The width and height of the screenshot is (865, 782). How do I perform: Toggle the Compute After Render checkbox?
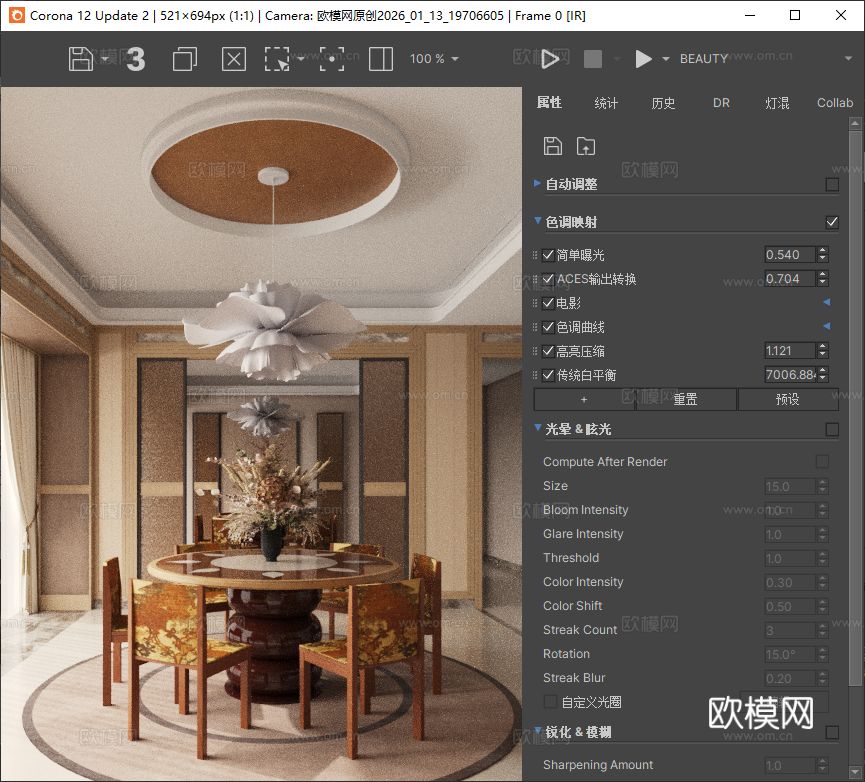pos(822,461)
